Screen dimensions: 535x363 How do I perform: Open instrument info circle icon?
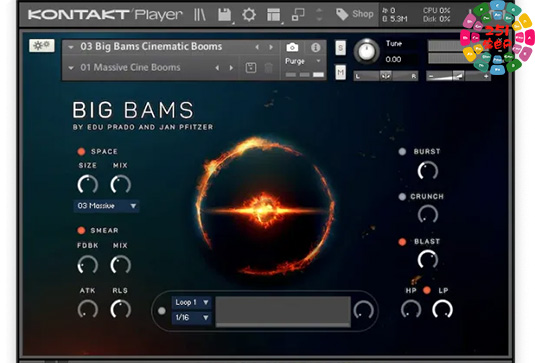pos(316,47)
